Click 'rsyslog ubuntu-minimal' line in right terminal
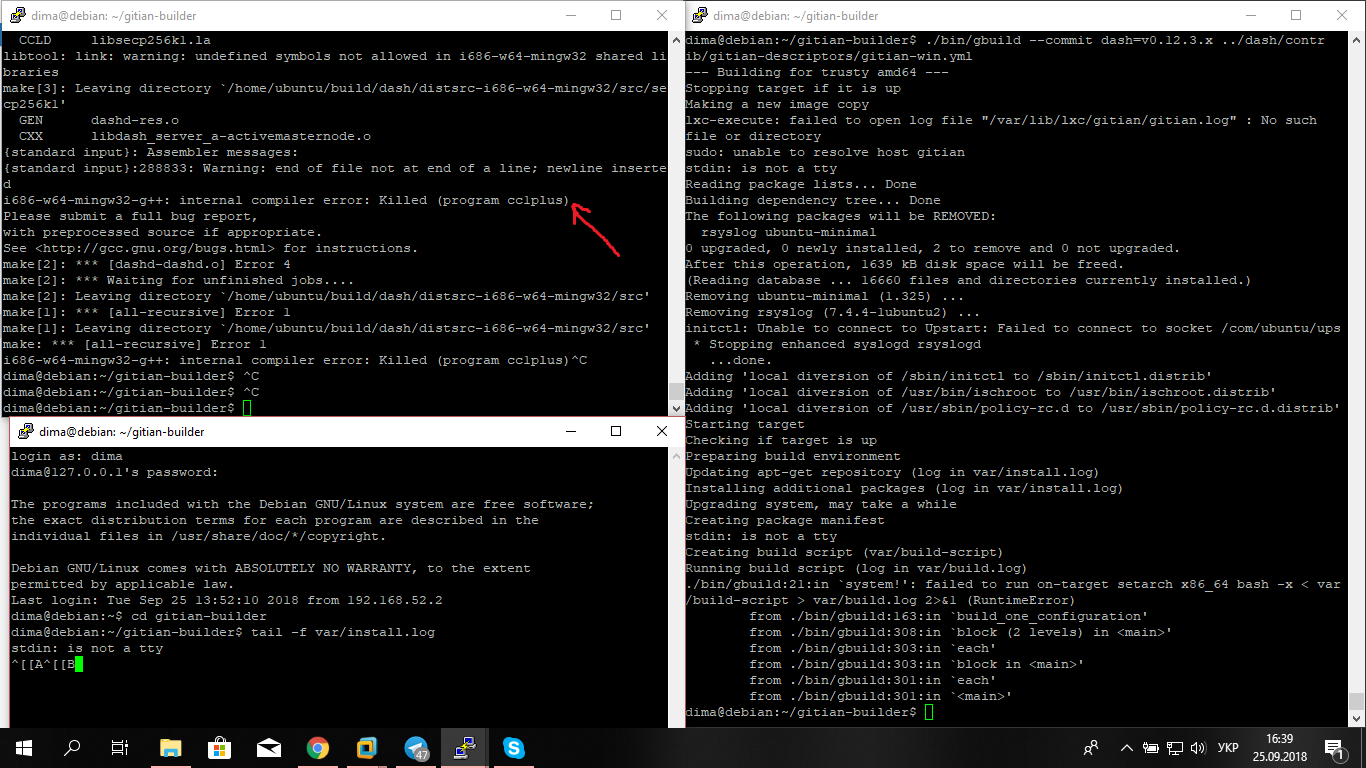The width and height of the screenshot is (1366, 768). (x=789, y=232)
